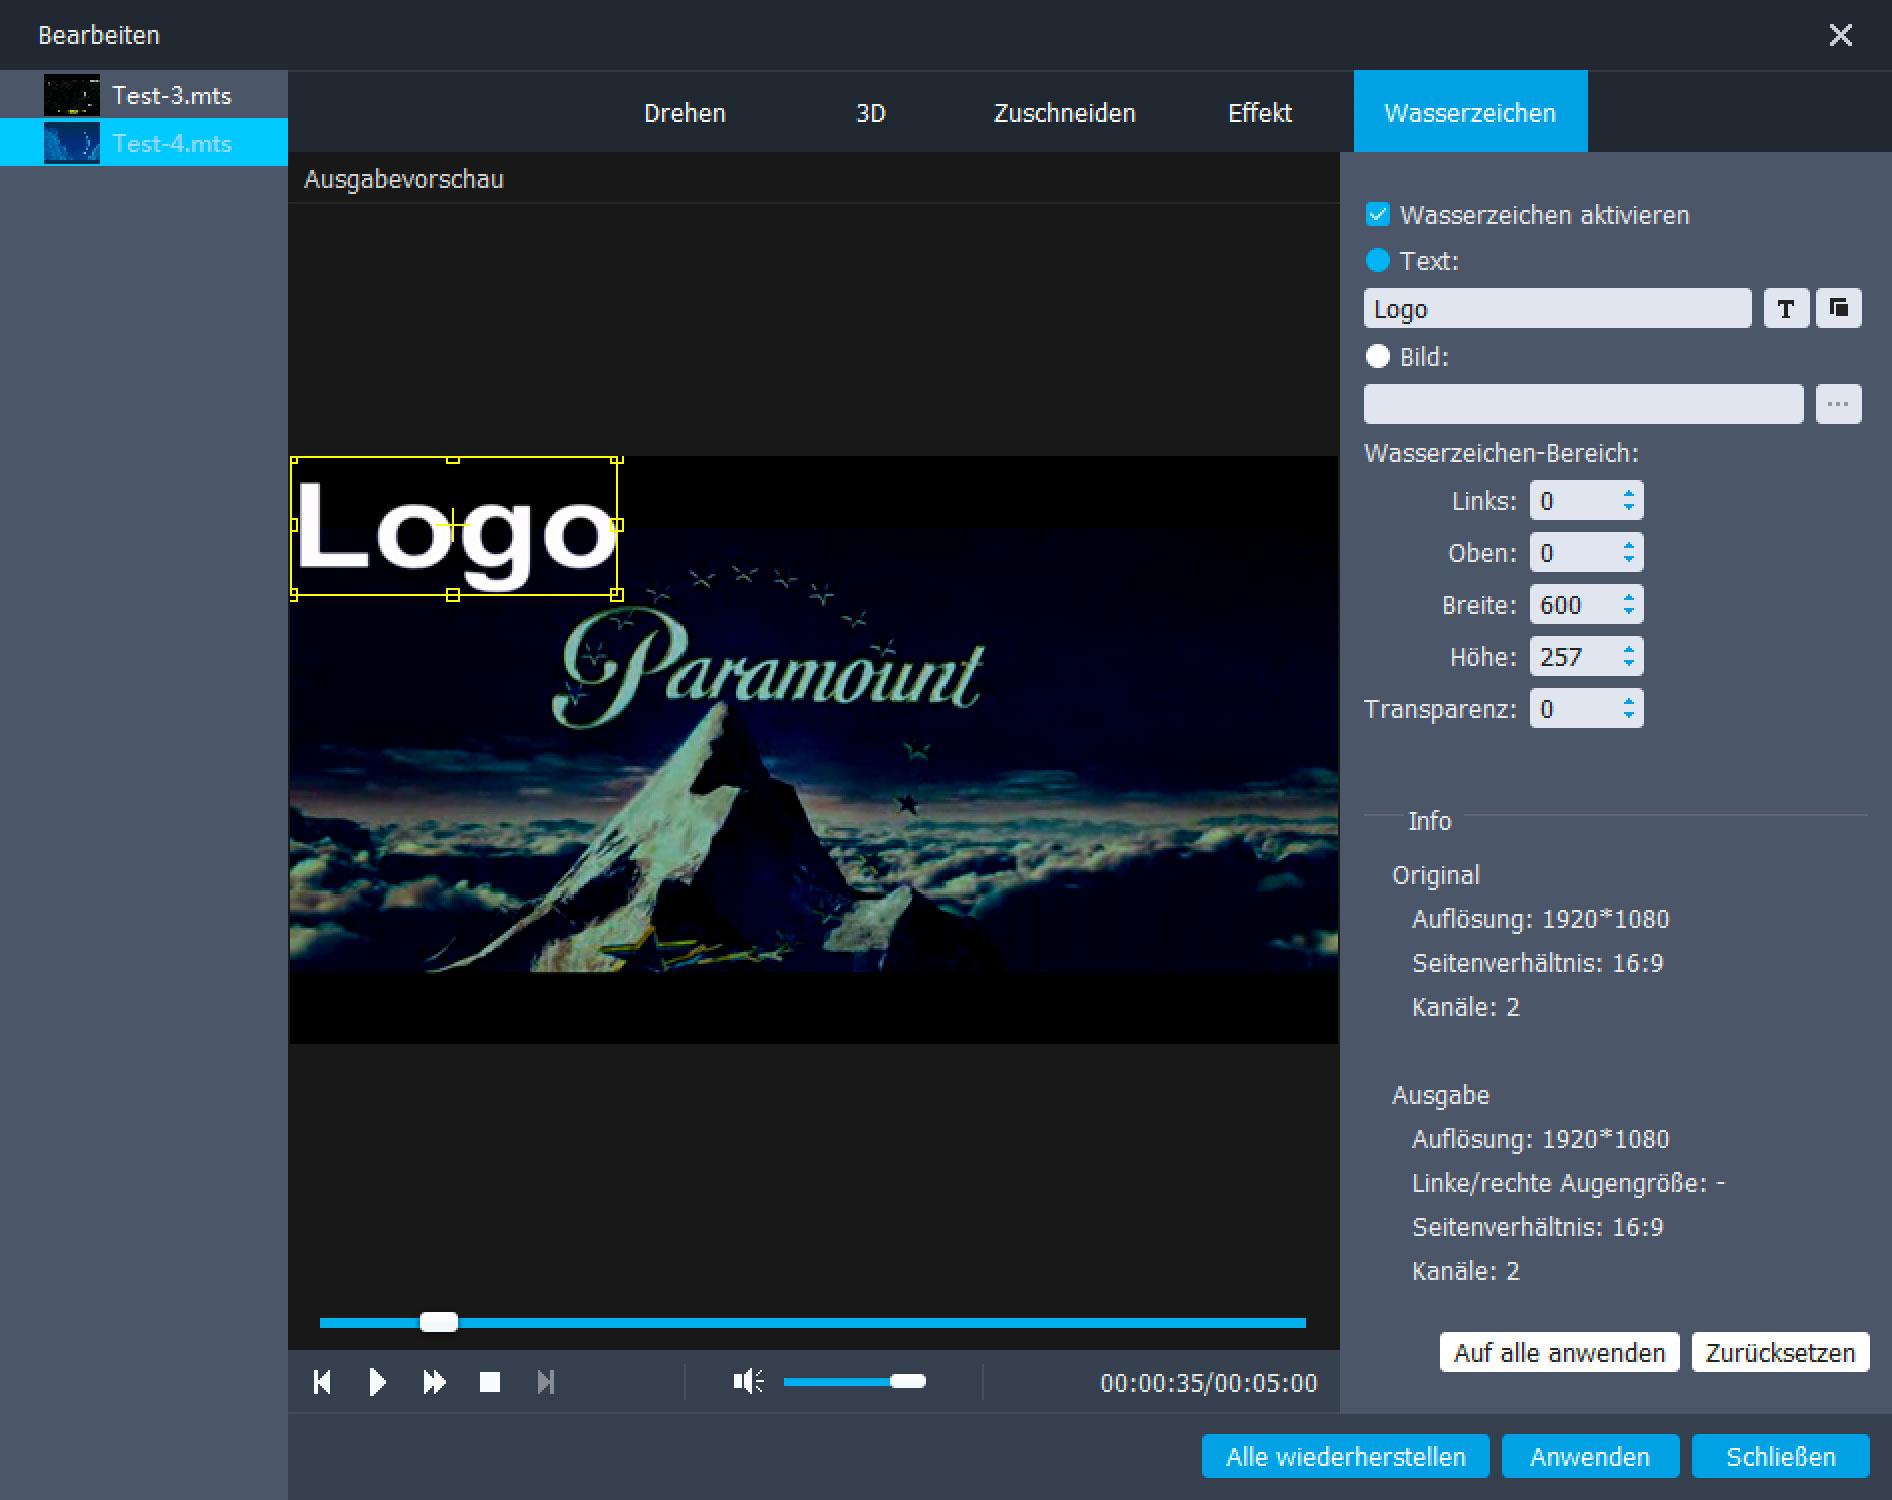Click the Logo watermark in the preview
The height and width of the screenshot is (1500, 1892).
[455, 526]
